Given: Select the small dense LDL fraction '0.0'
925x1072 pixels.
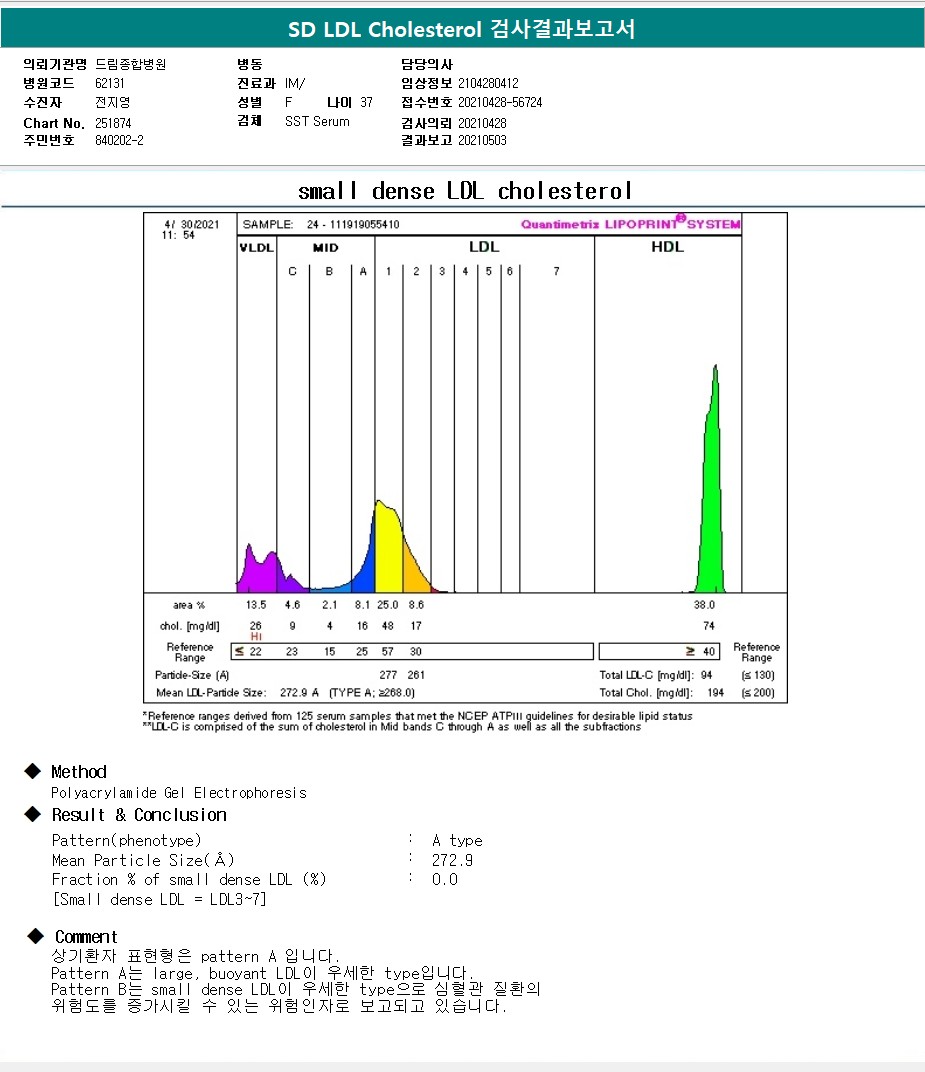Looking at the screenshot, I should point(444,879).
